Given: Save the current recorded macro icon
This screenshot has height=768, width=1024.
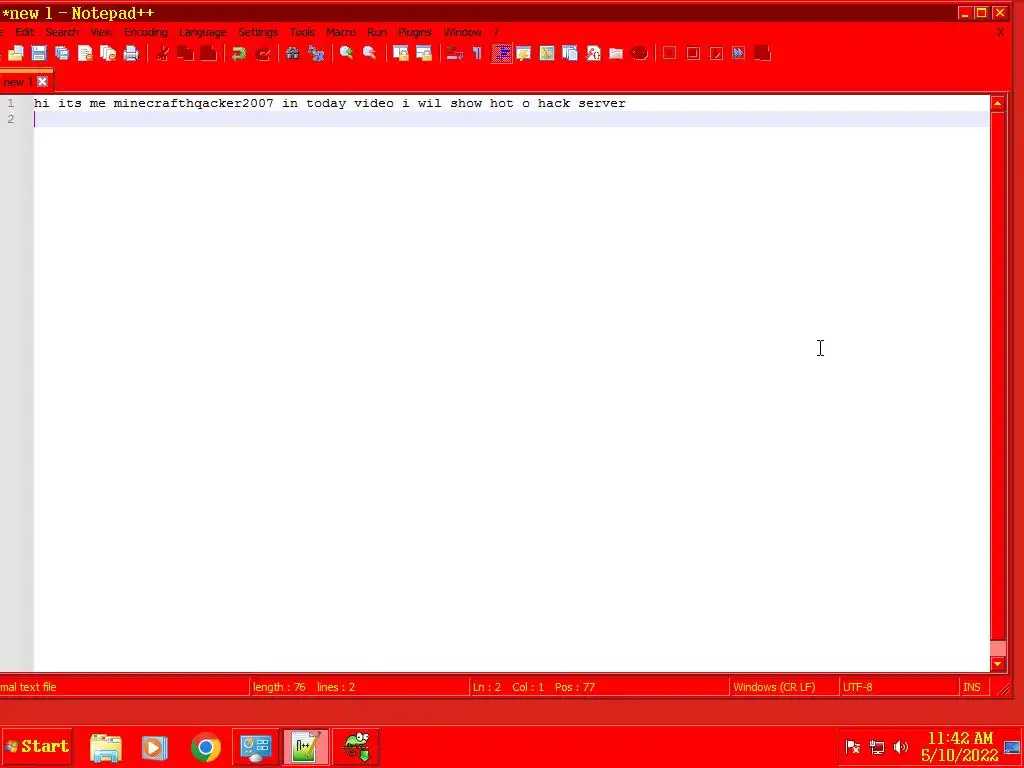Looking at the screenshot, I should (762, 54).
